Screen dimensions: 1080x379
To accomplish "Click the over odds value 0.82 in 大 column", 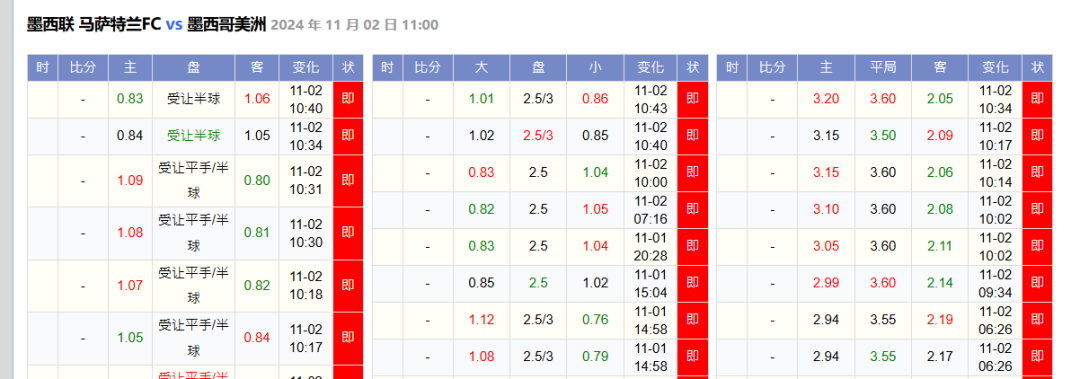I will pyautogui.click(x=481, y=209).
